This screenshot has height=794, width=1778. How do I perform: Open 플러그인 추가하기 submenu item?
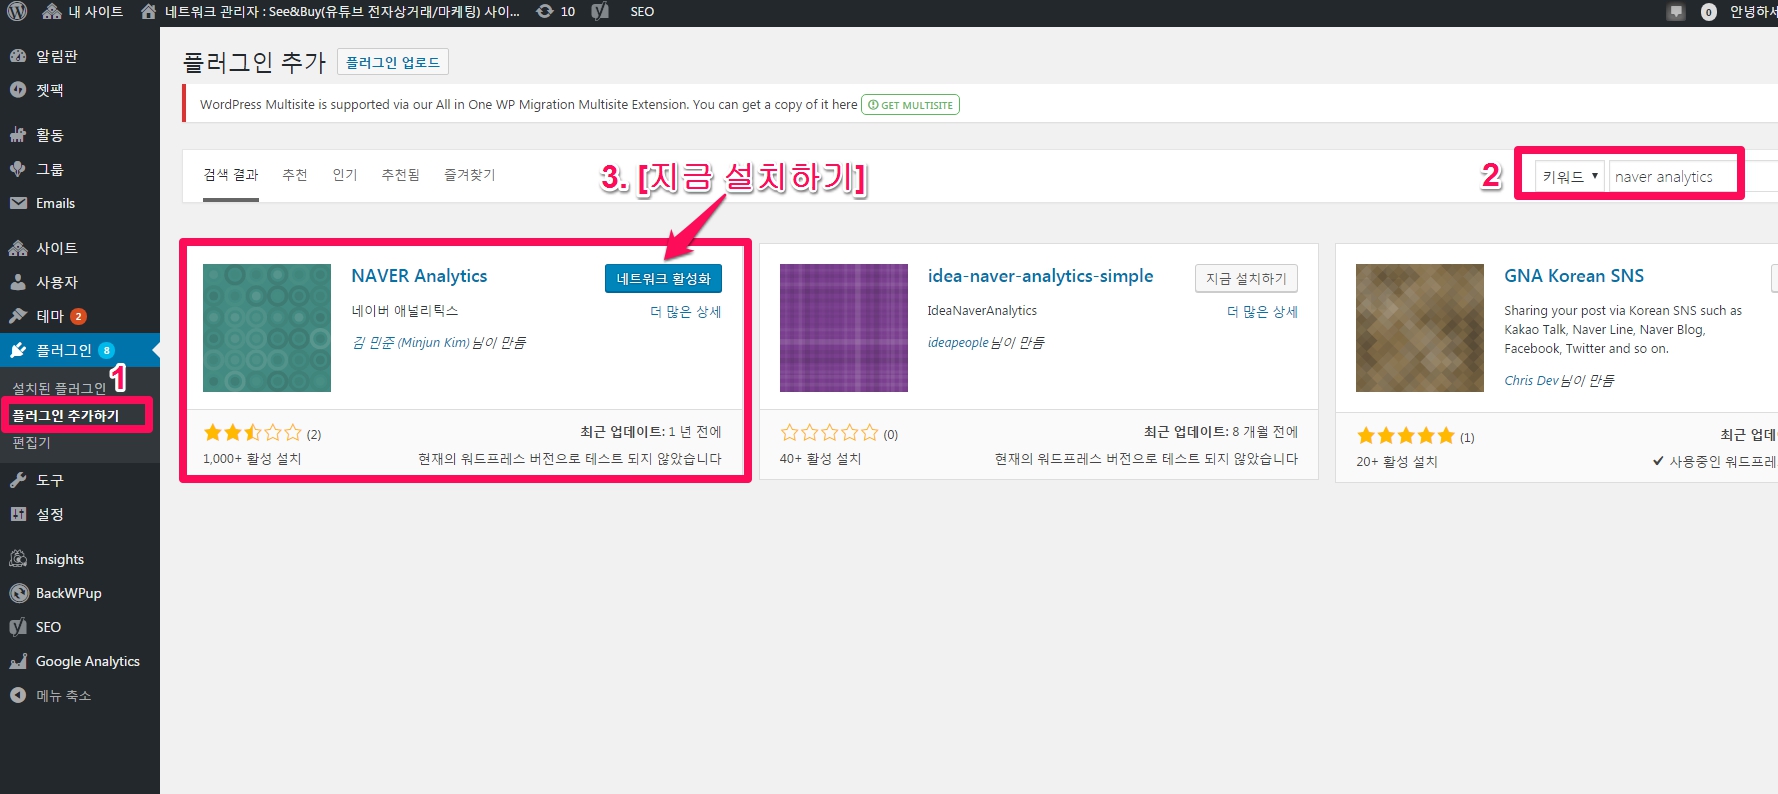pos(65,415)
